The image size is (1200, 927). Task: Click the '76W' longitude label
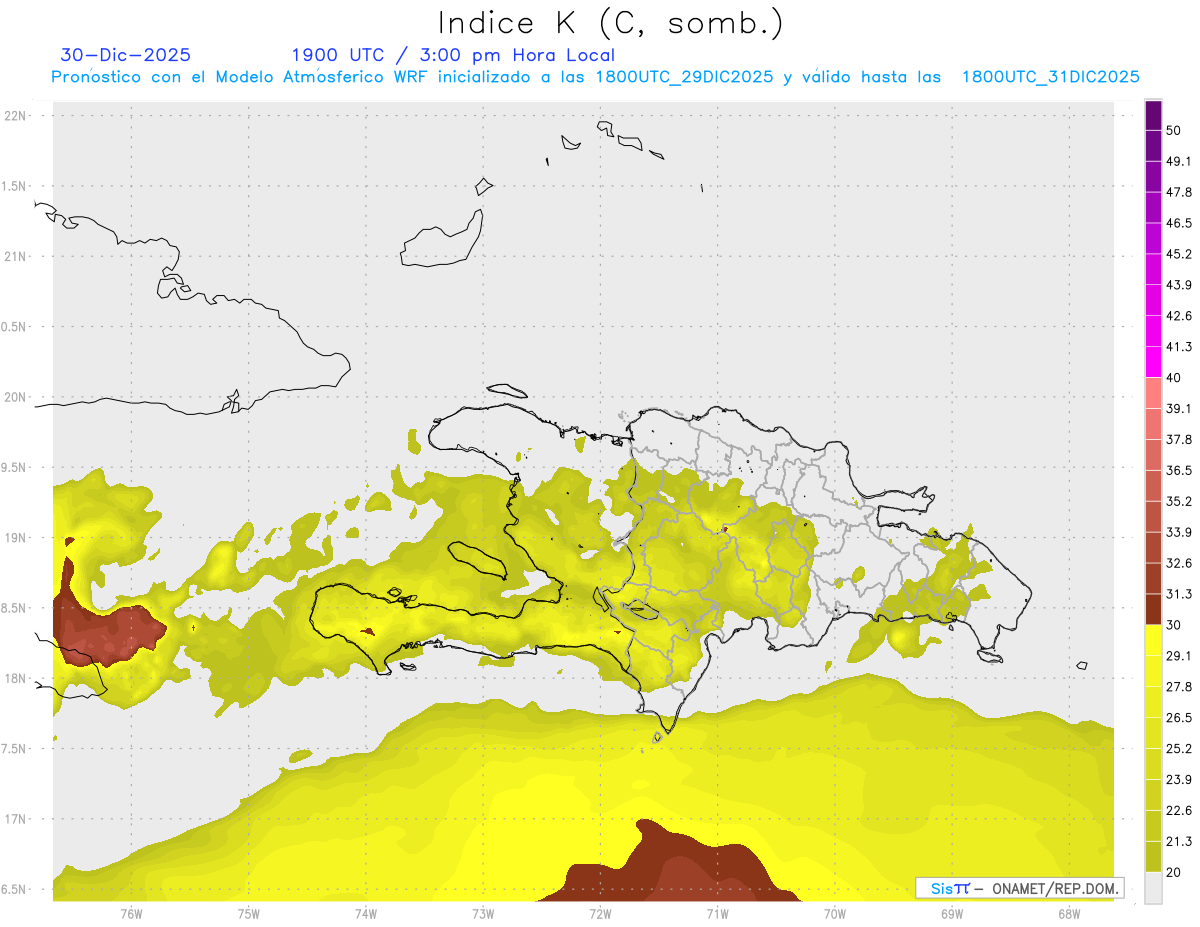coord(131,914)
